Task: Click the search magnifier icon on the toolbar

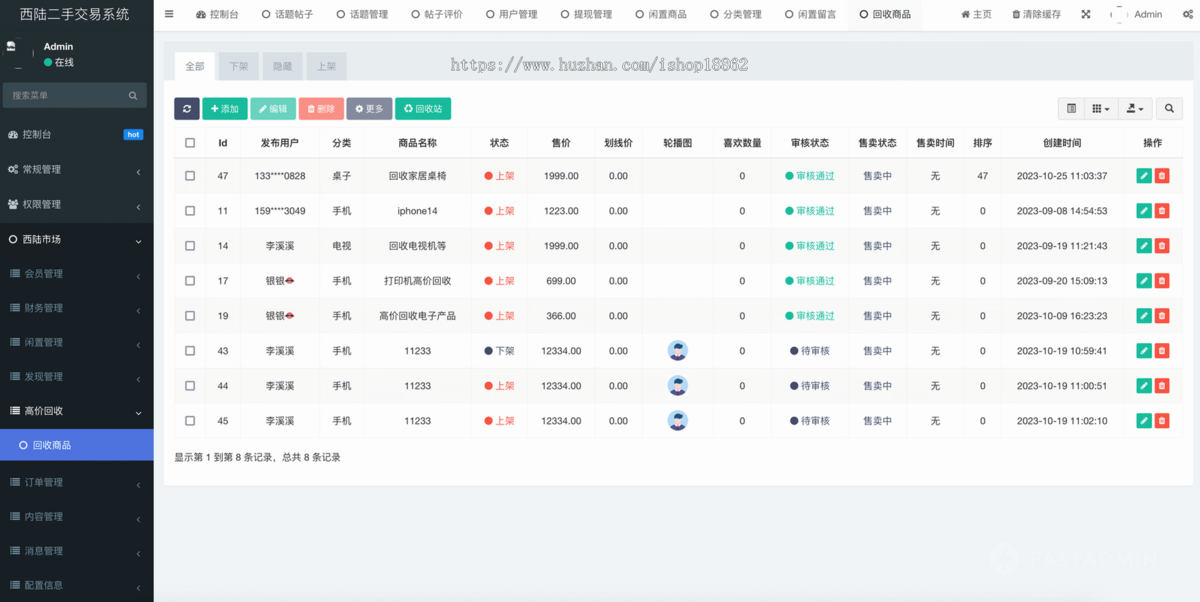Action: coord(1169,108)
